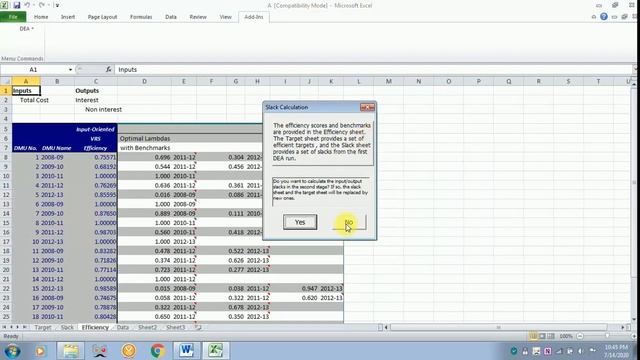Switch to the View ribbon tab
This screenshot has height=360, width=640.
tap(225, 17)
